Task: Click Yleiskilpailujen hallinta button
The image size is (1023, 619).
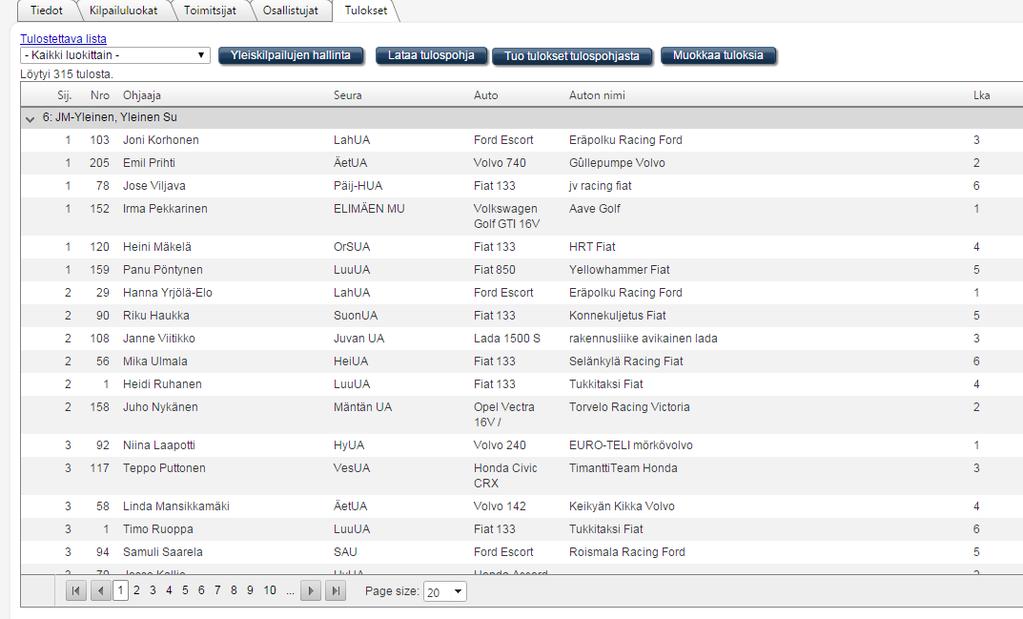Action: click(x=290, y=55)
